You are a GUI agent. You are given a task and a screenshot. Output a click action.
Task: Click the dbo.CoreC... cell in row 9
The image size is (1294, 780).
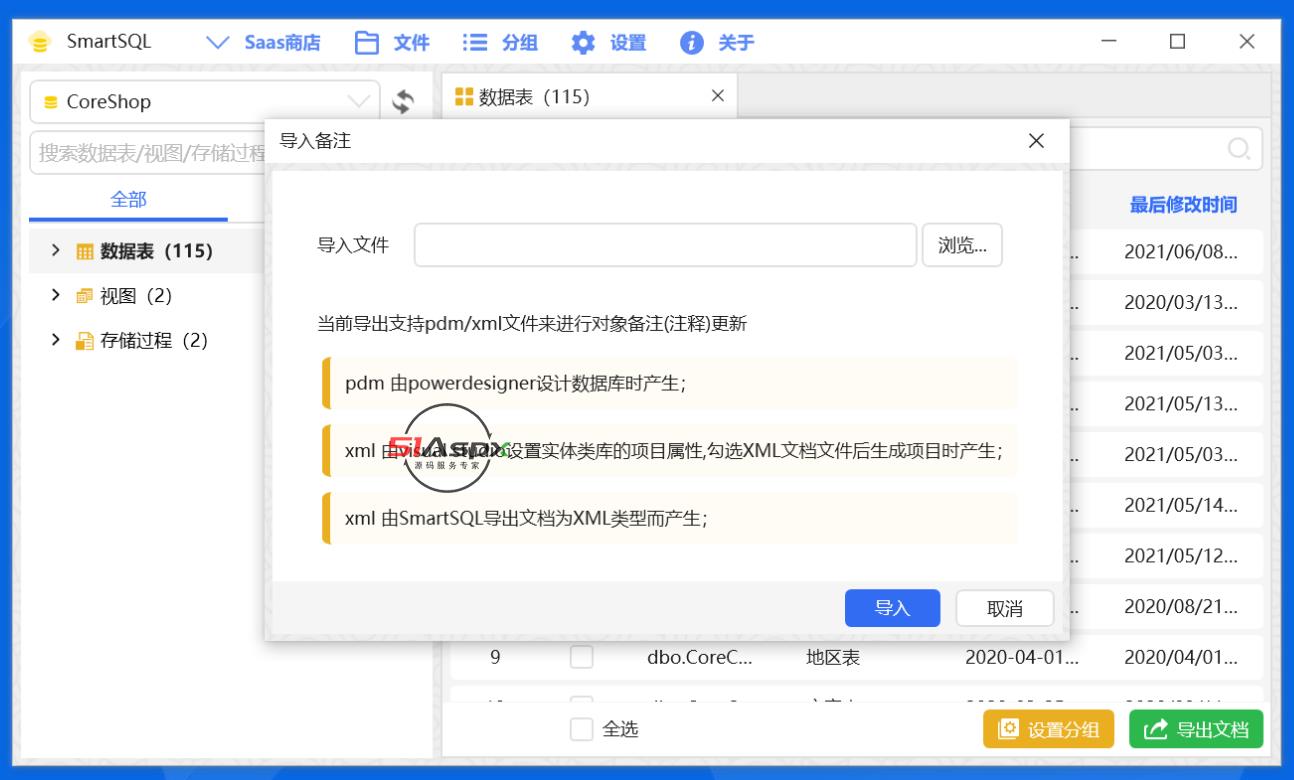point(700,657)
